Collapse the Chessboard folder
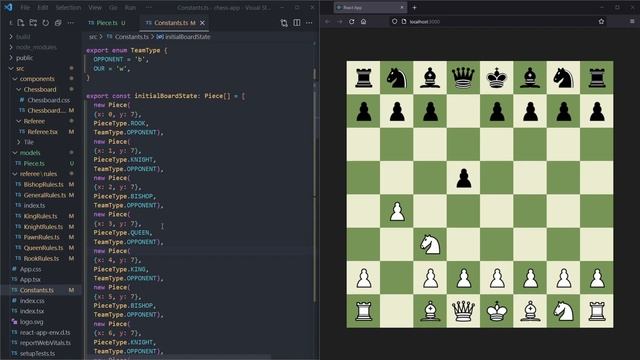This screenshot has width=640, height=360. point(41,89)
